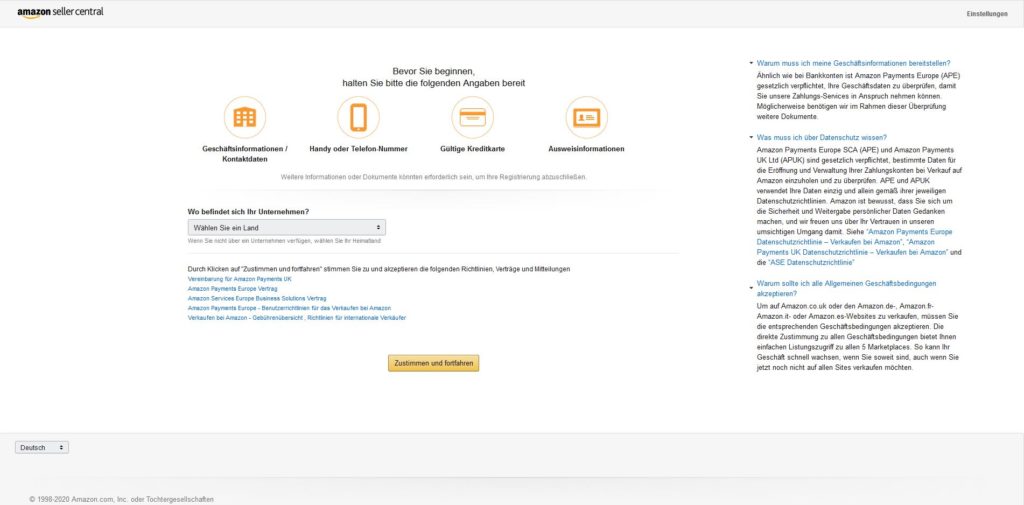This screenshot has width=1024, height=505.
Task: Click the 'Gültige Kreditkarte' label
Action: pyautogui.click(x=472, y=149)
